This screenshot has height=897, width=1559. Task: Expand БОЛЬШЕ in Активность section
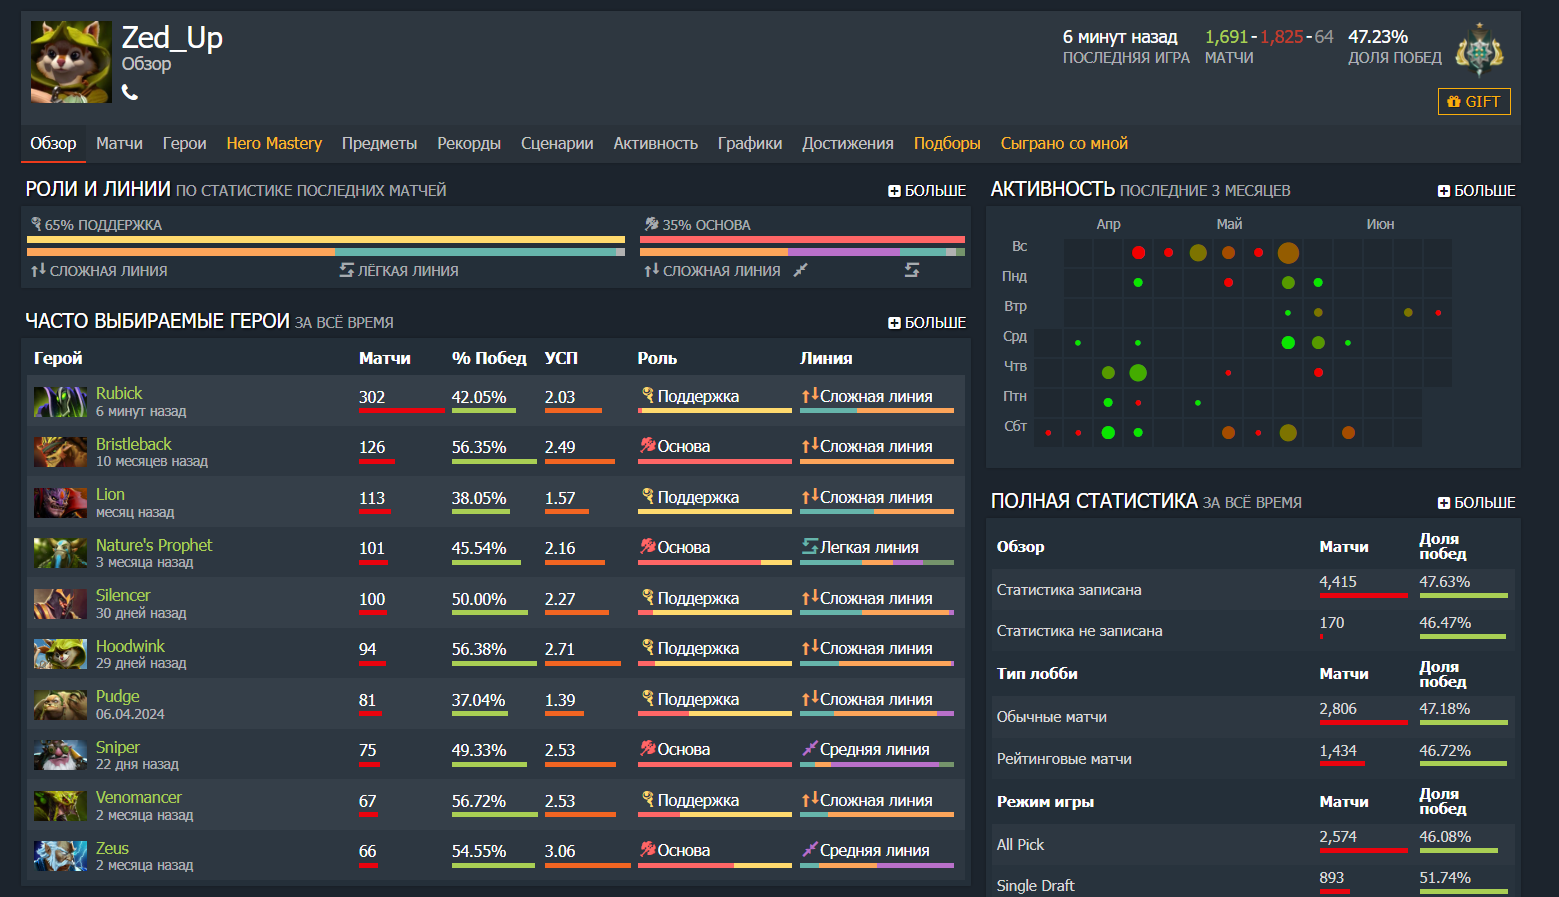[x=1477, y=190]
